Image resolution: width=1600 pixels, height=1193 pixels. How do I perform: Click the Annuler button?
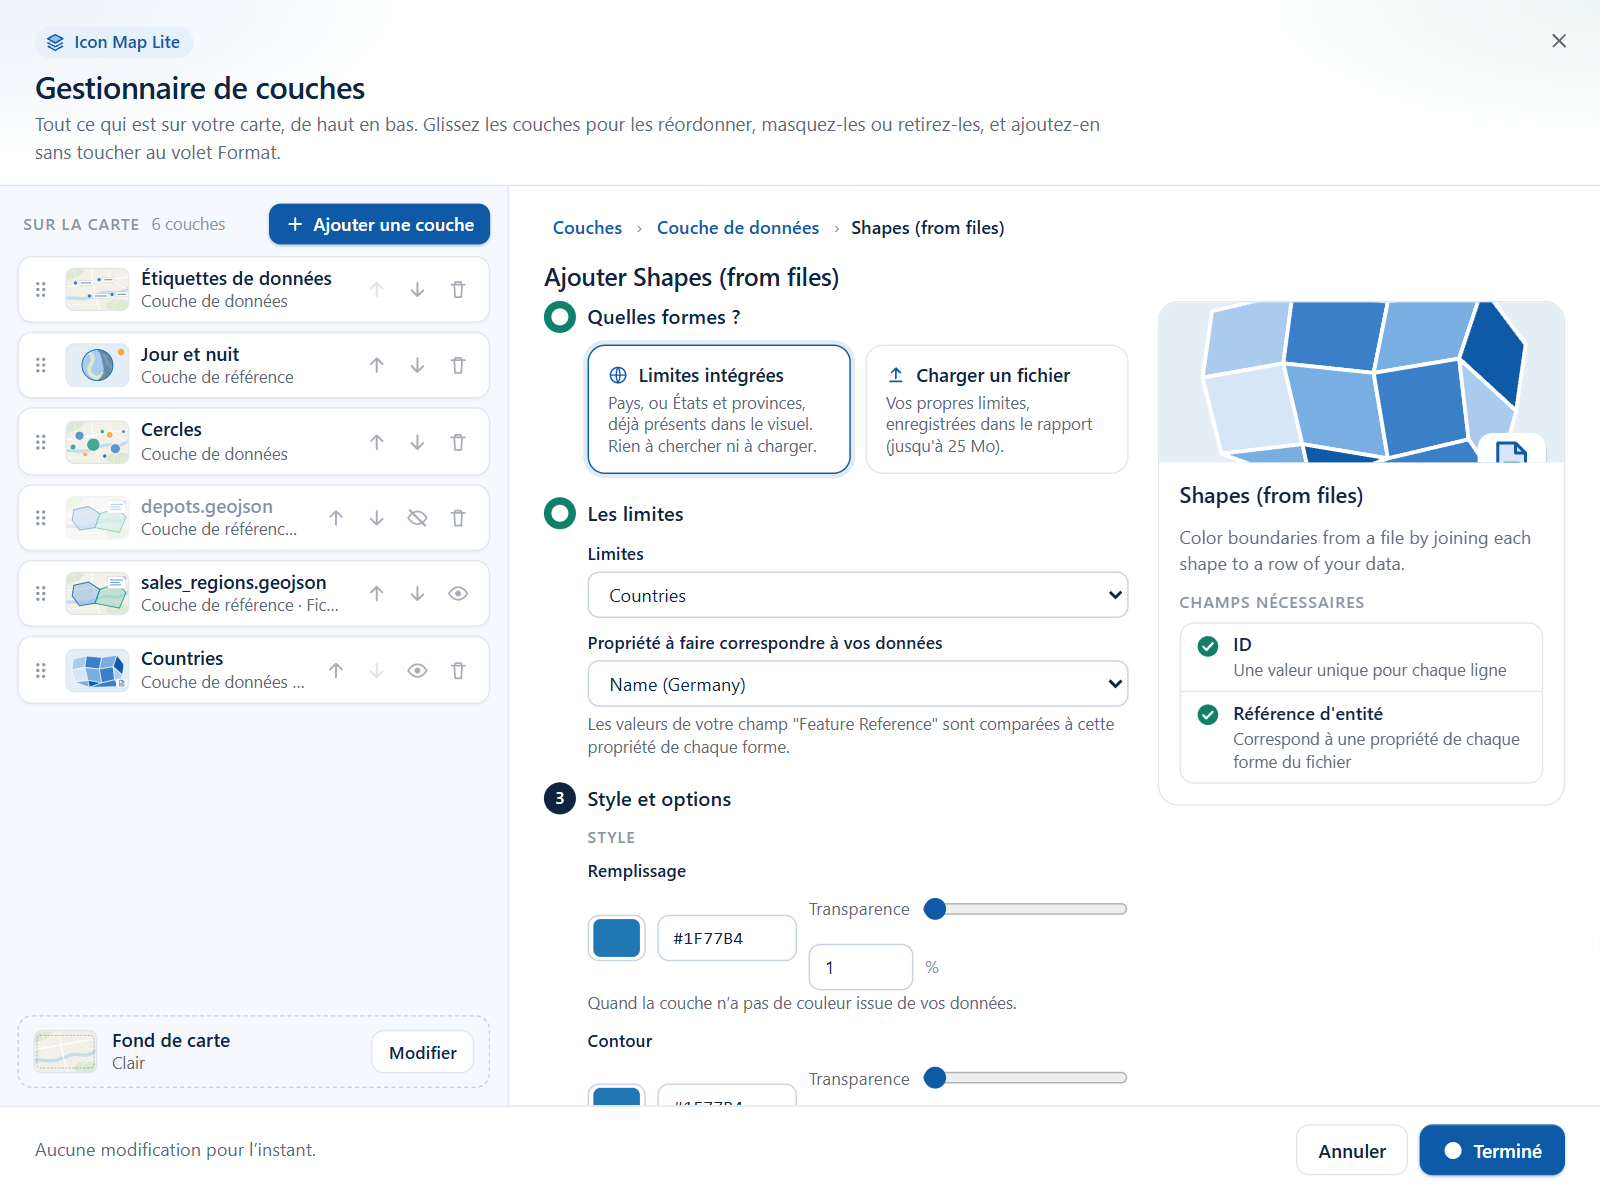tap(1352, 1151)
